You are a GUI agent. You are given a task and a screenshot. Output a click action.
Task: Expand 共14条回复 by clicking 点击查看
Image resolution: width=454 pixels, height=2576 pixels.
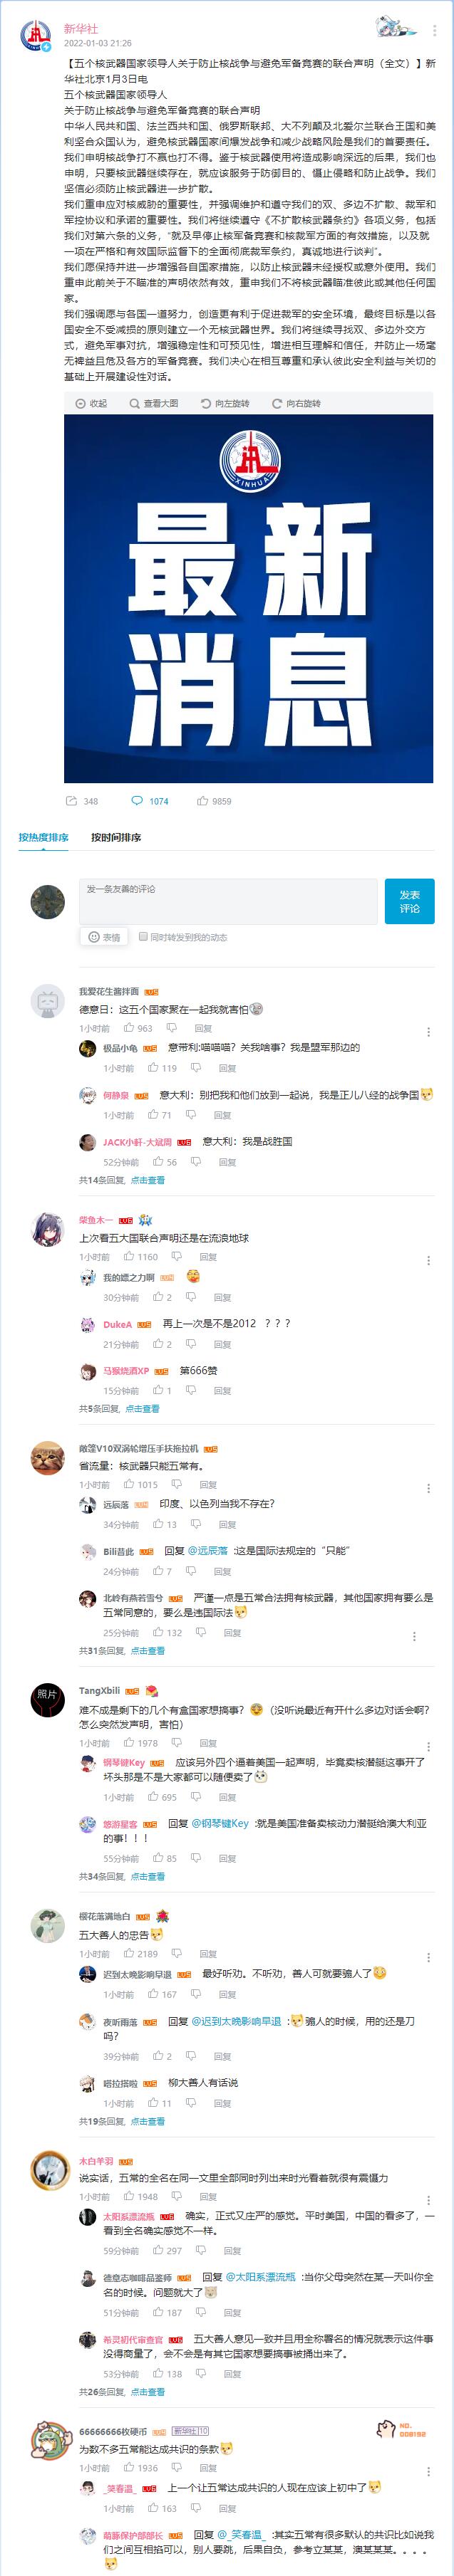(x=148, y=1180)
